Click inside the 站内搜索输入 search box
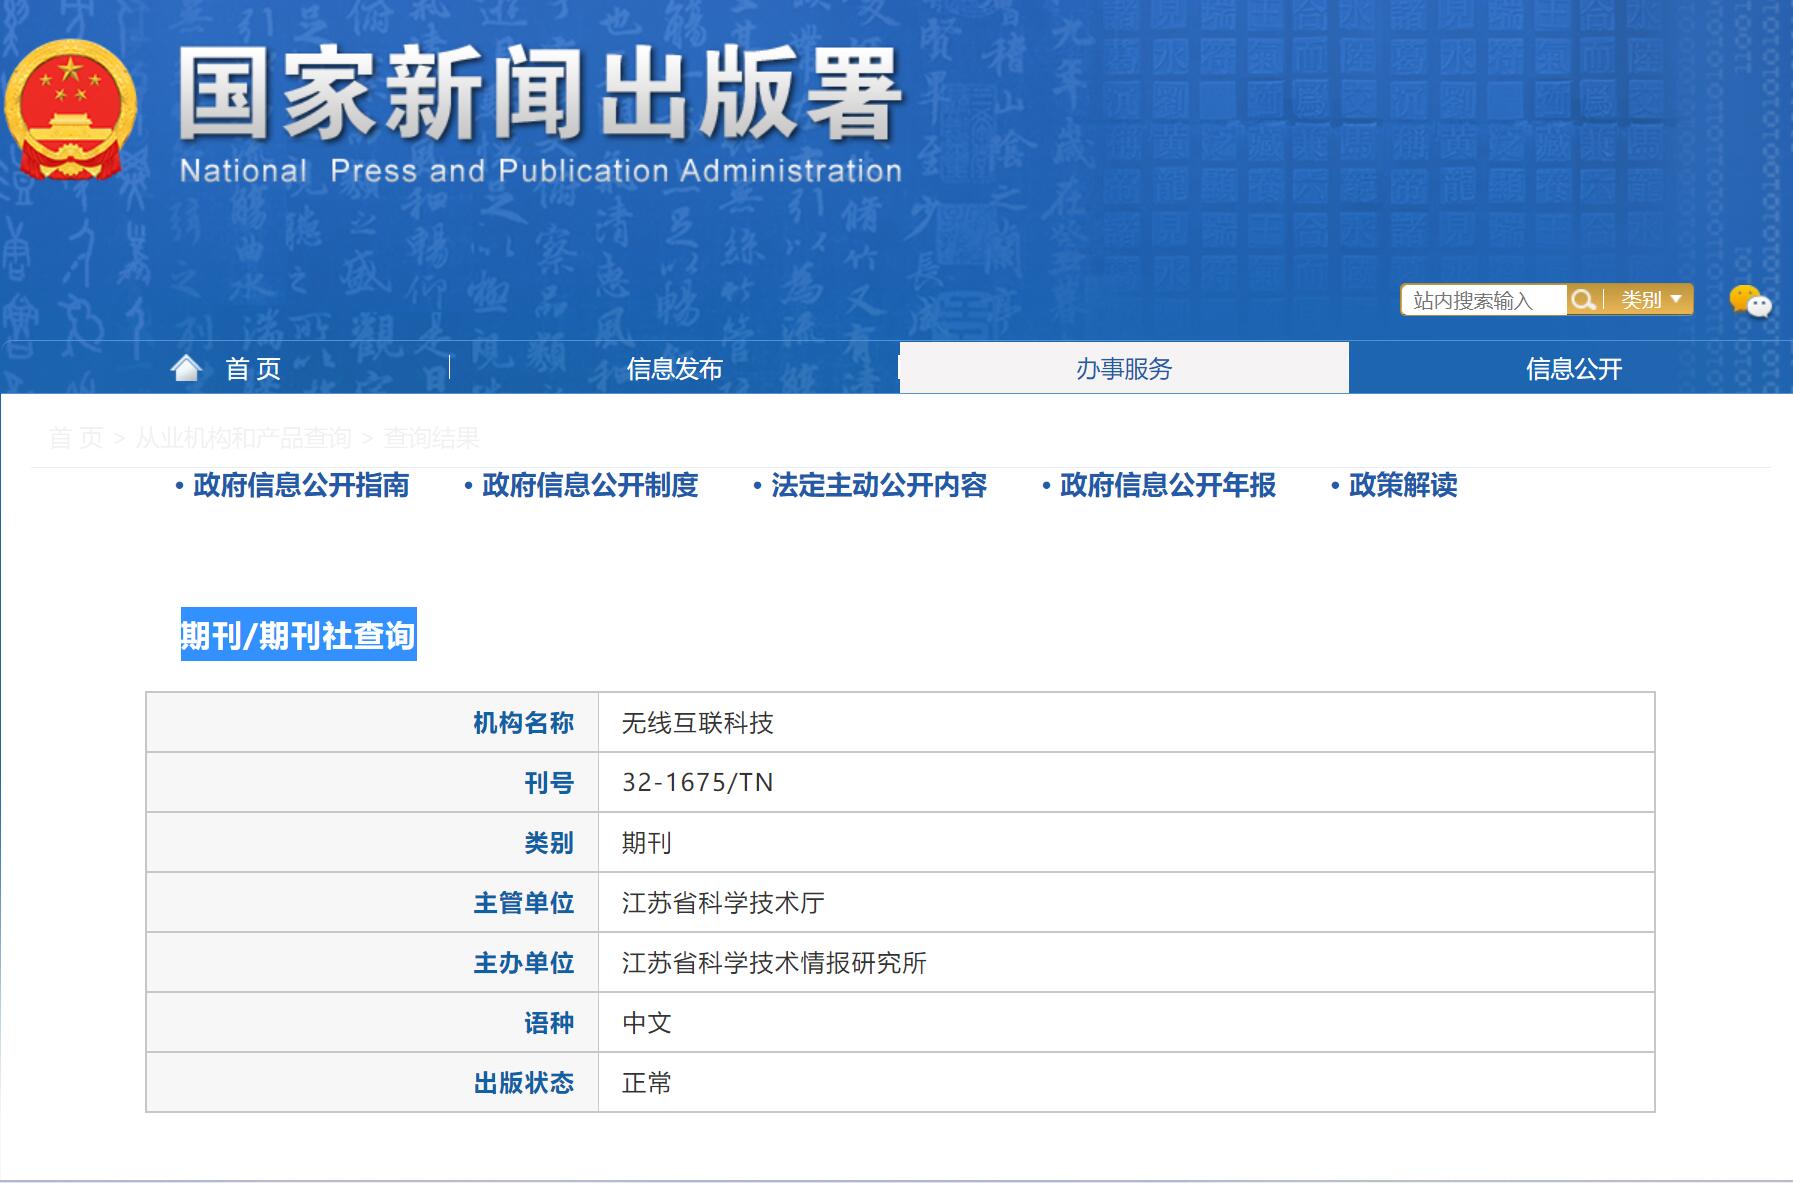 click(x=1484, y=300)
